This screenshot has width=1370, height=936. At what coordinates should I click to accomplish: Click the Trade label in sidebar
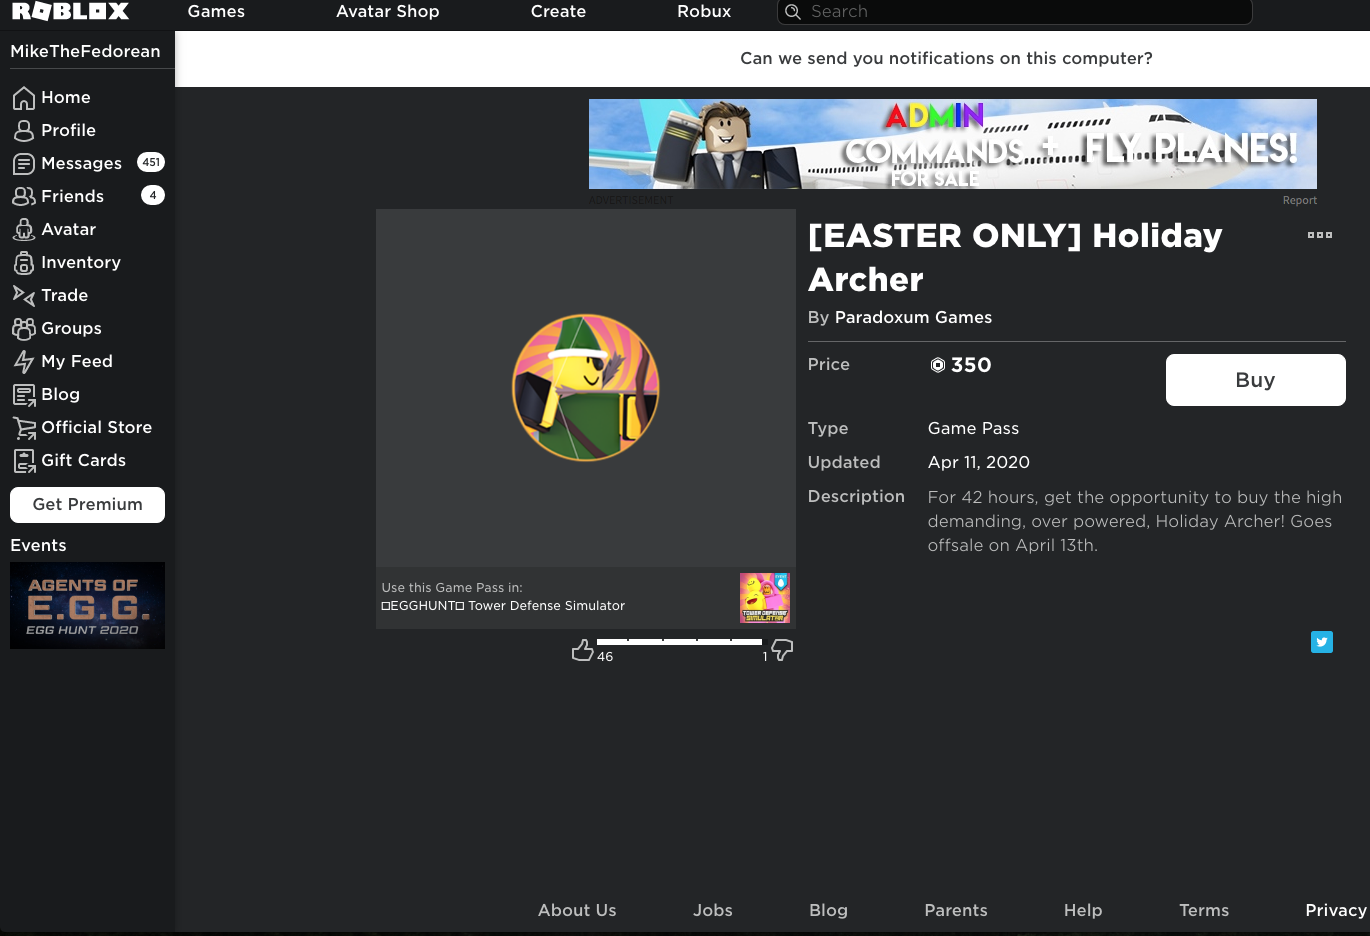click(x=65, y=296)
